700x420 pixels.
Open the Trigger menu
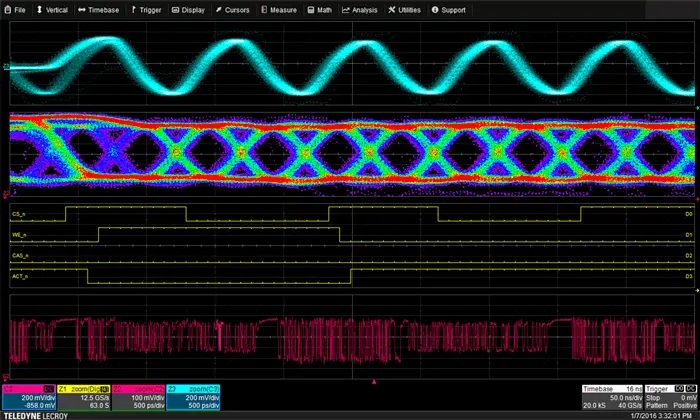click(x=147, y=10)
